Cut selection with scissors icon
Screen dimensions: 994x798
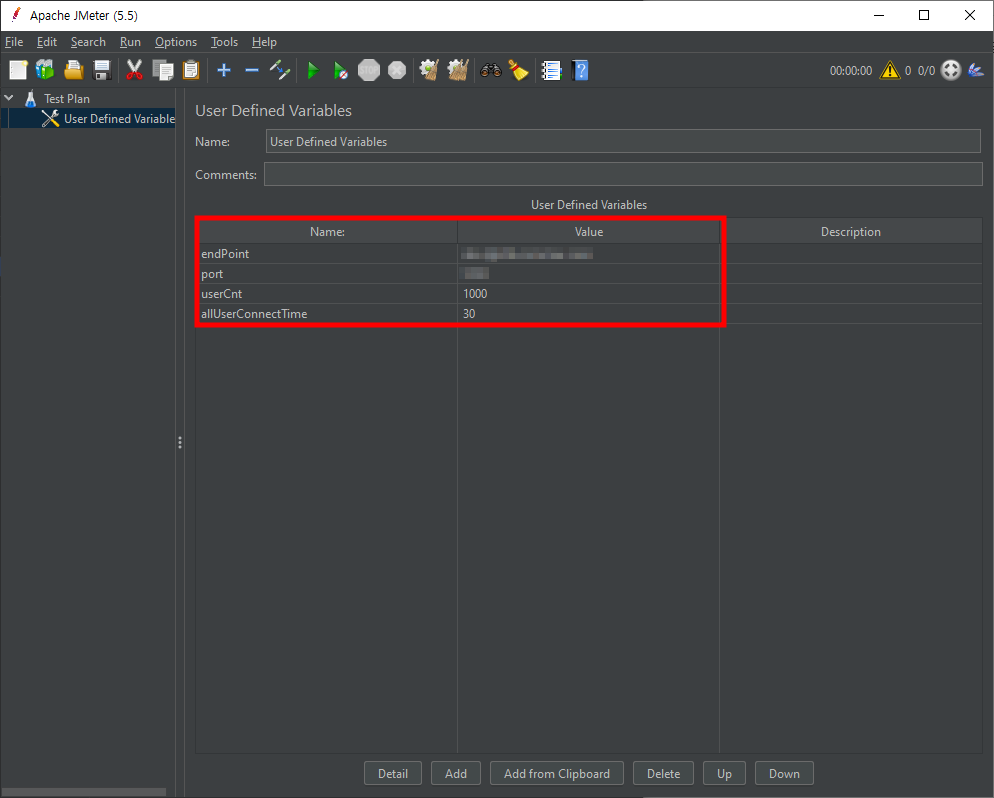pyautogui.click(x=134, y=70)
